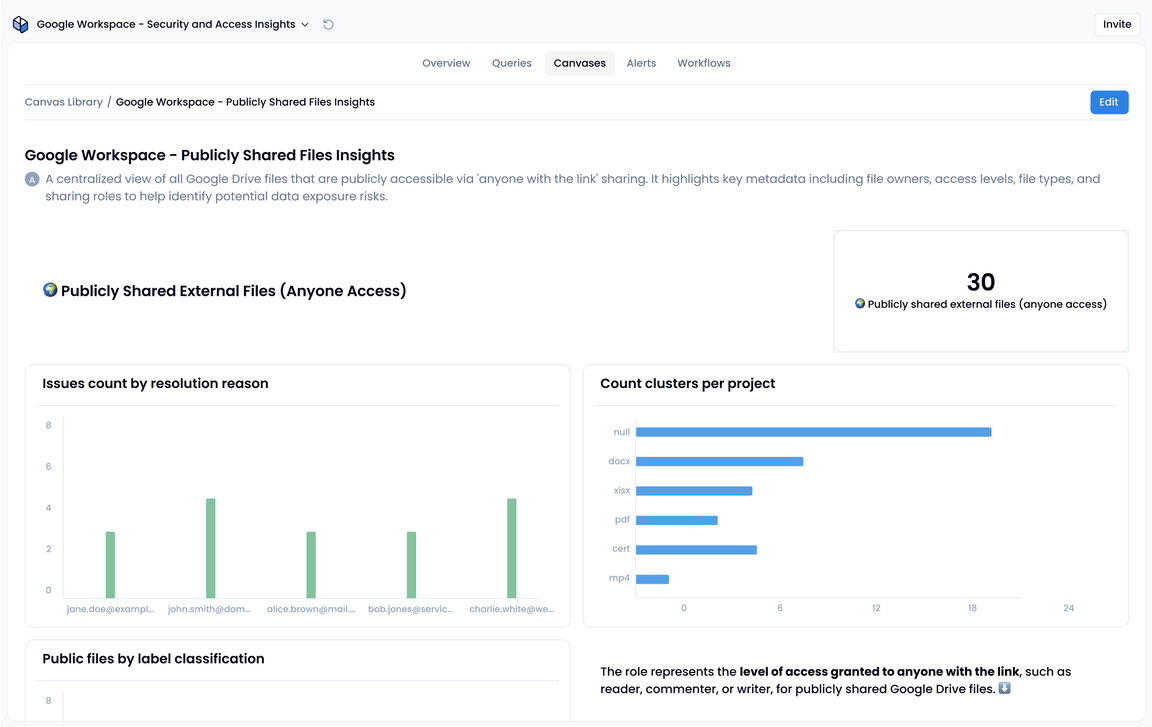
Task: Open the Alerts tab
Action: (641, 63)
